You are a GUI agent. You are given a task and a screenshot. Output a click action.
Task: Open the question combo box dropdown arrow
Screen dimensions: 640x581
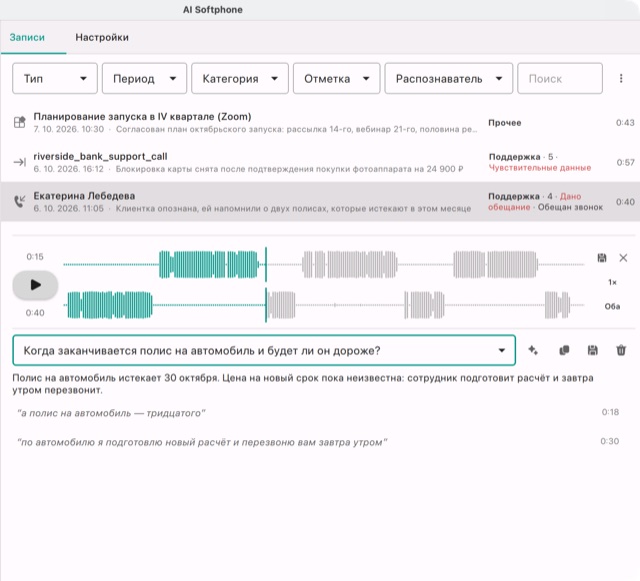point(502,350)
